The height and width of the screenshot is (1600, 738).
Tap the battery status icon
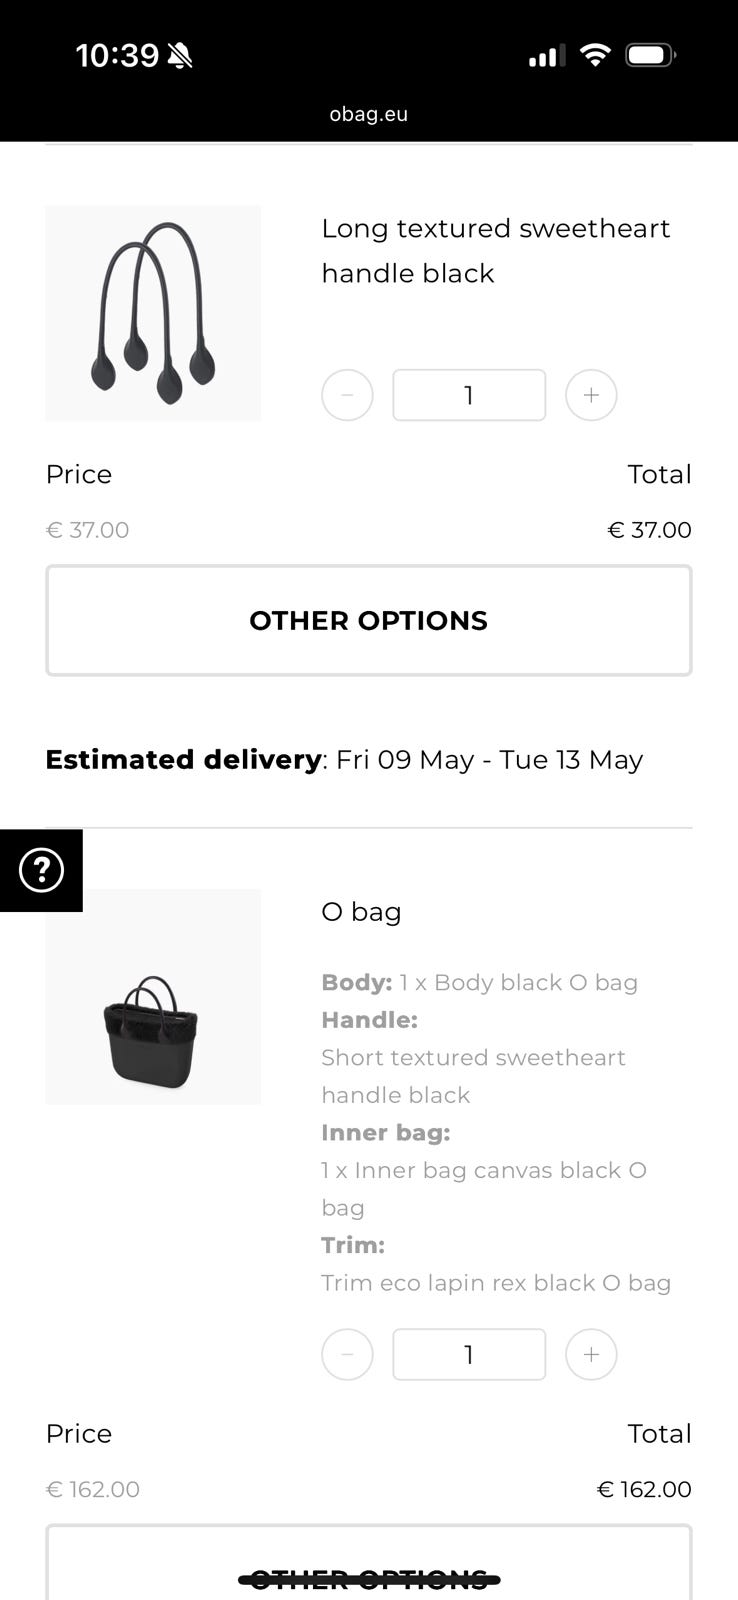650,55
